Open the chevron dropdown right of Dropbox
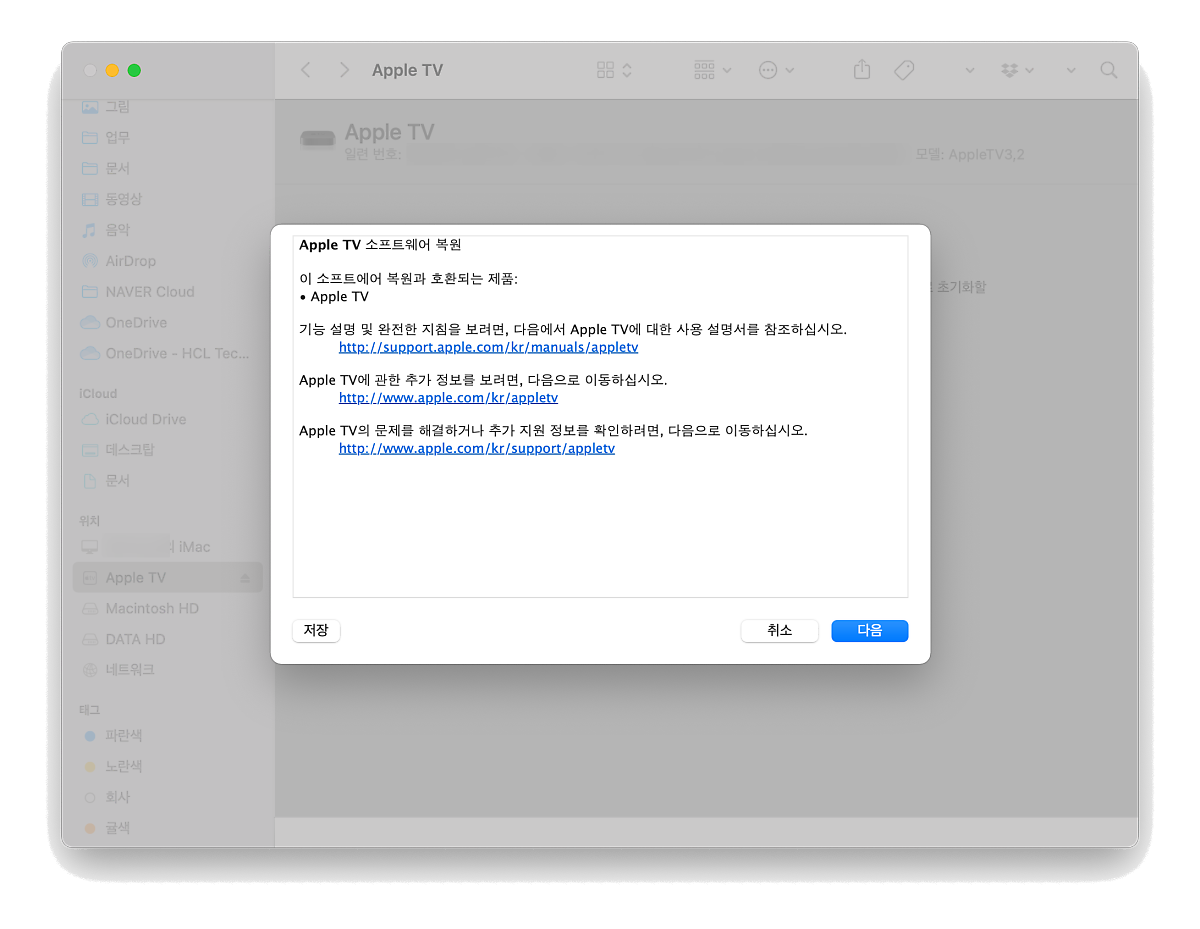 tap(1071, 70)
